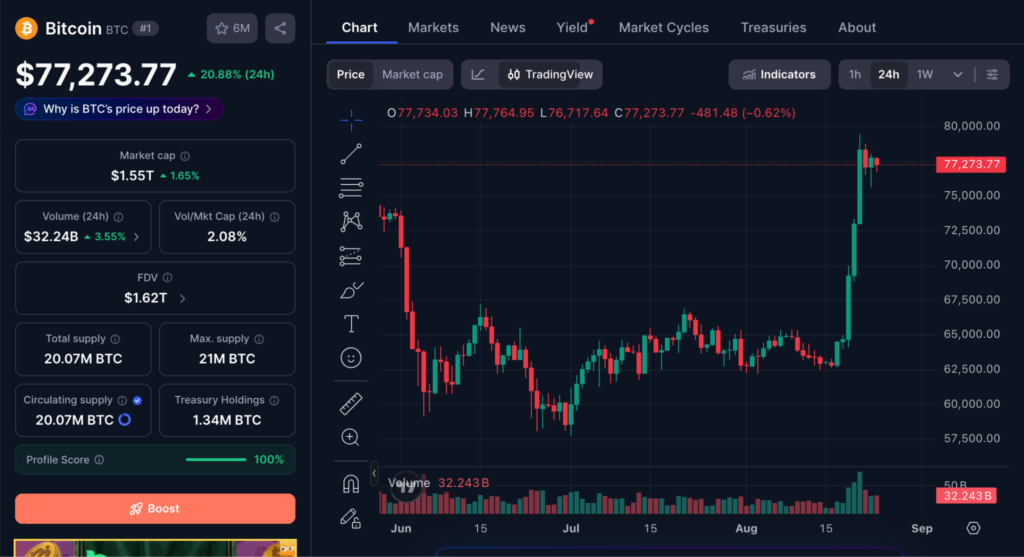Toggle the magnet snap mode
The height and width of the screenshot is (557, 1024).
[351, 484]
